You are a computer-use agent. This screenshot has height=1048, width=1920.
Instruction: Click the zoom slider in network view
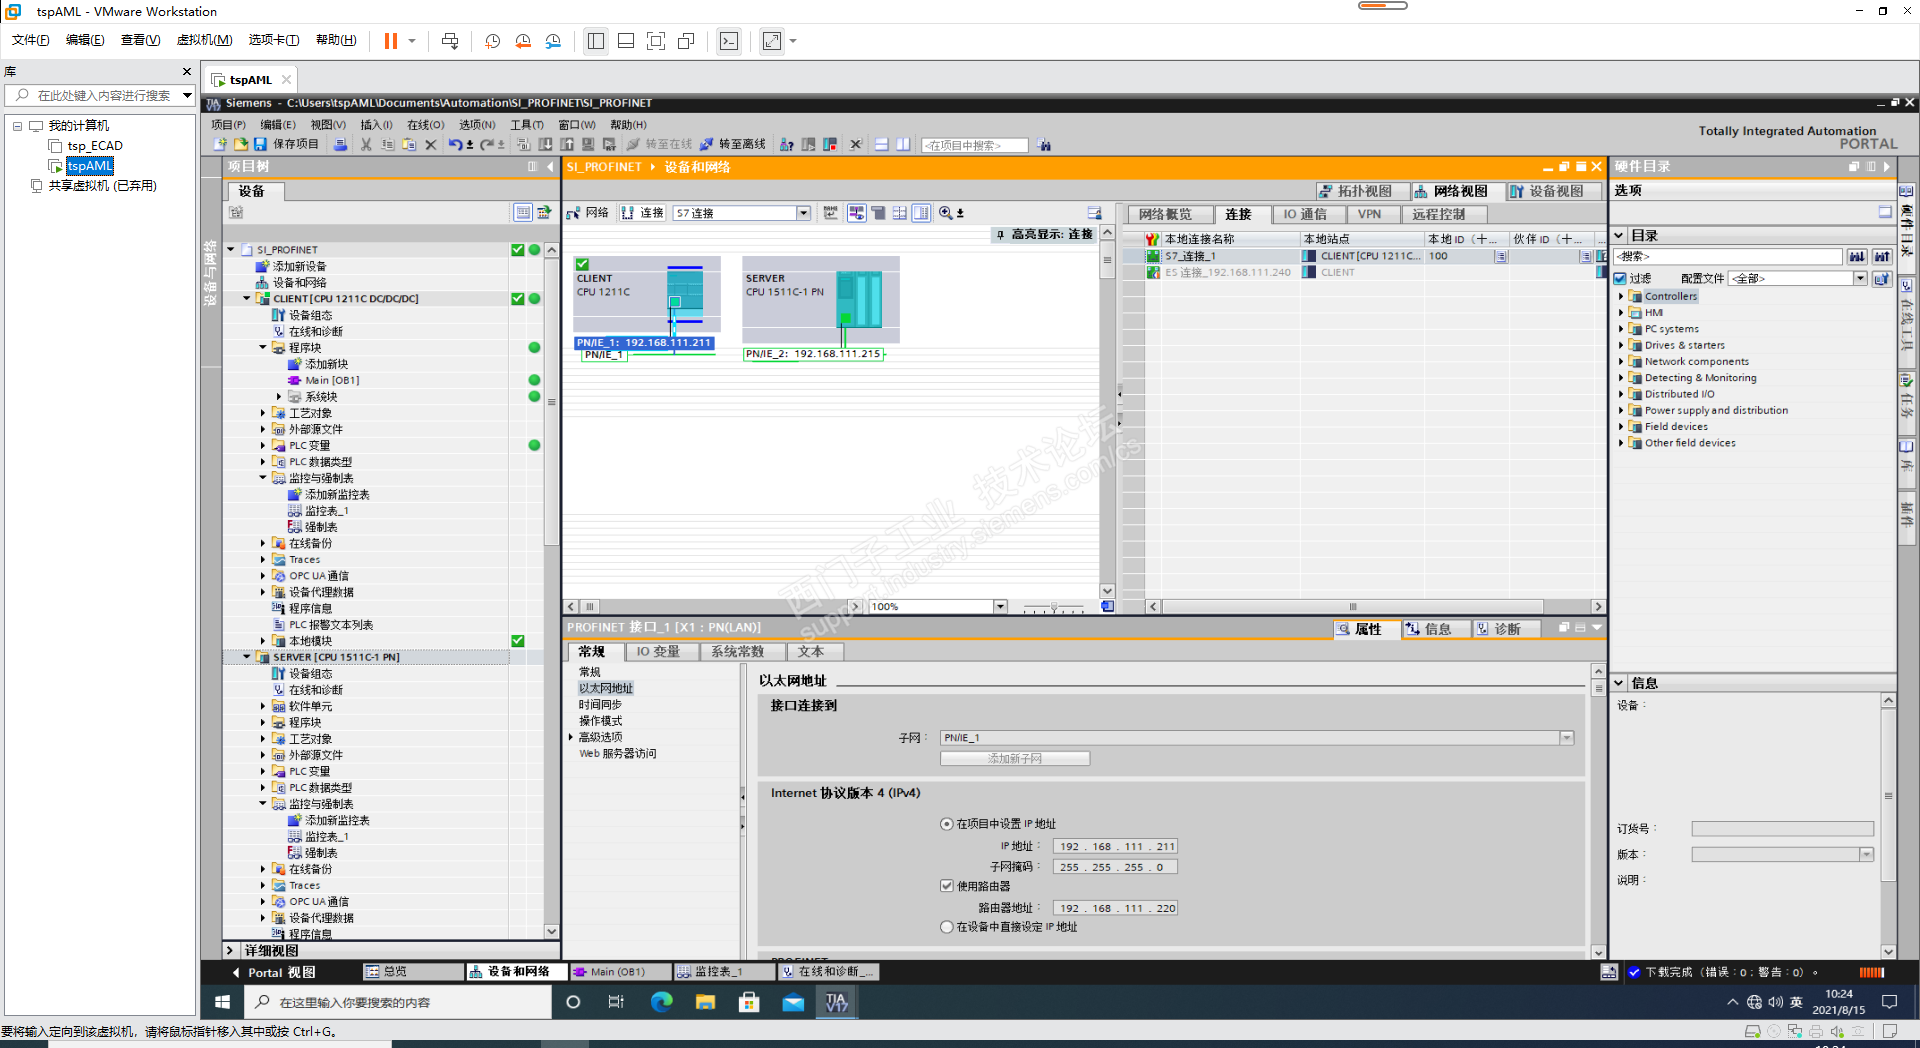(x=1053, y=606)
